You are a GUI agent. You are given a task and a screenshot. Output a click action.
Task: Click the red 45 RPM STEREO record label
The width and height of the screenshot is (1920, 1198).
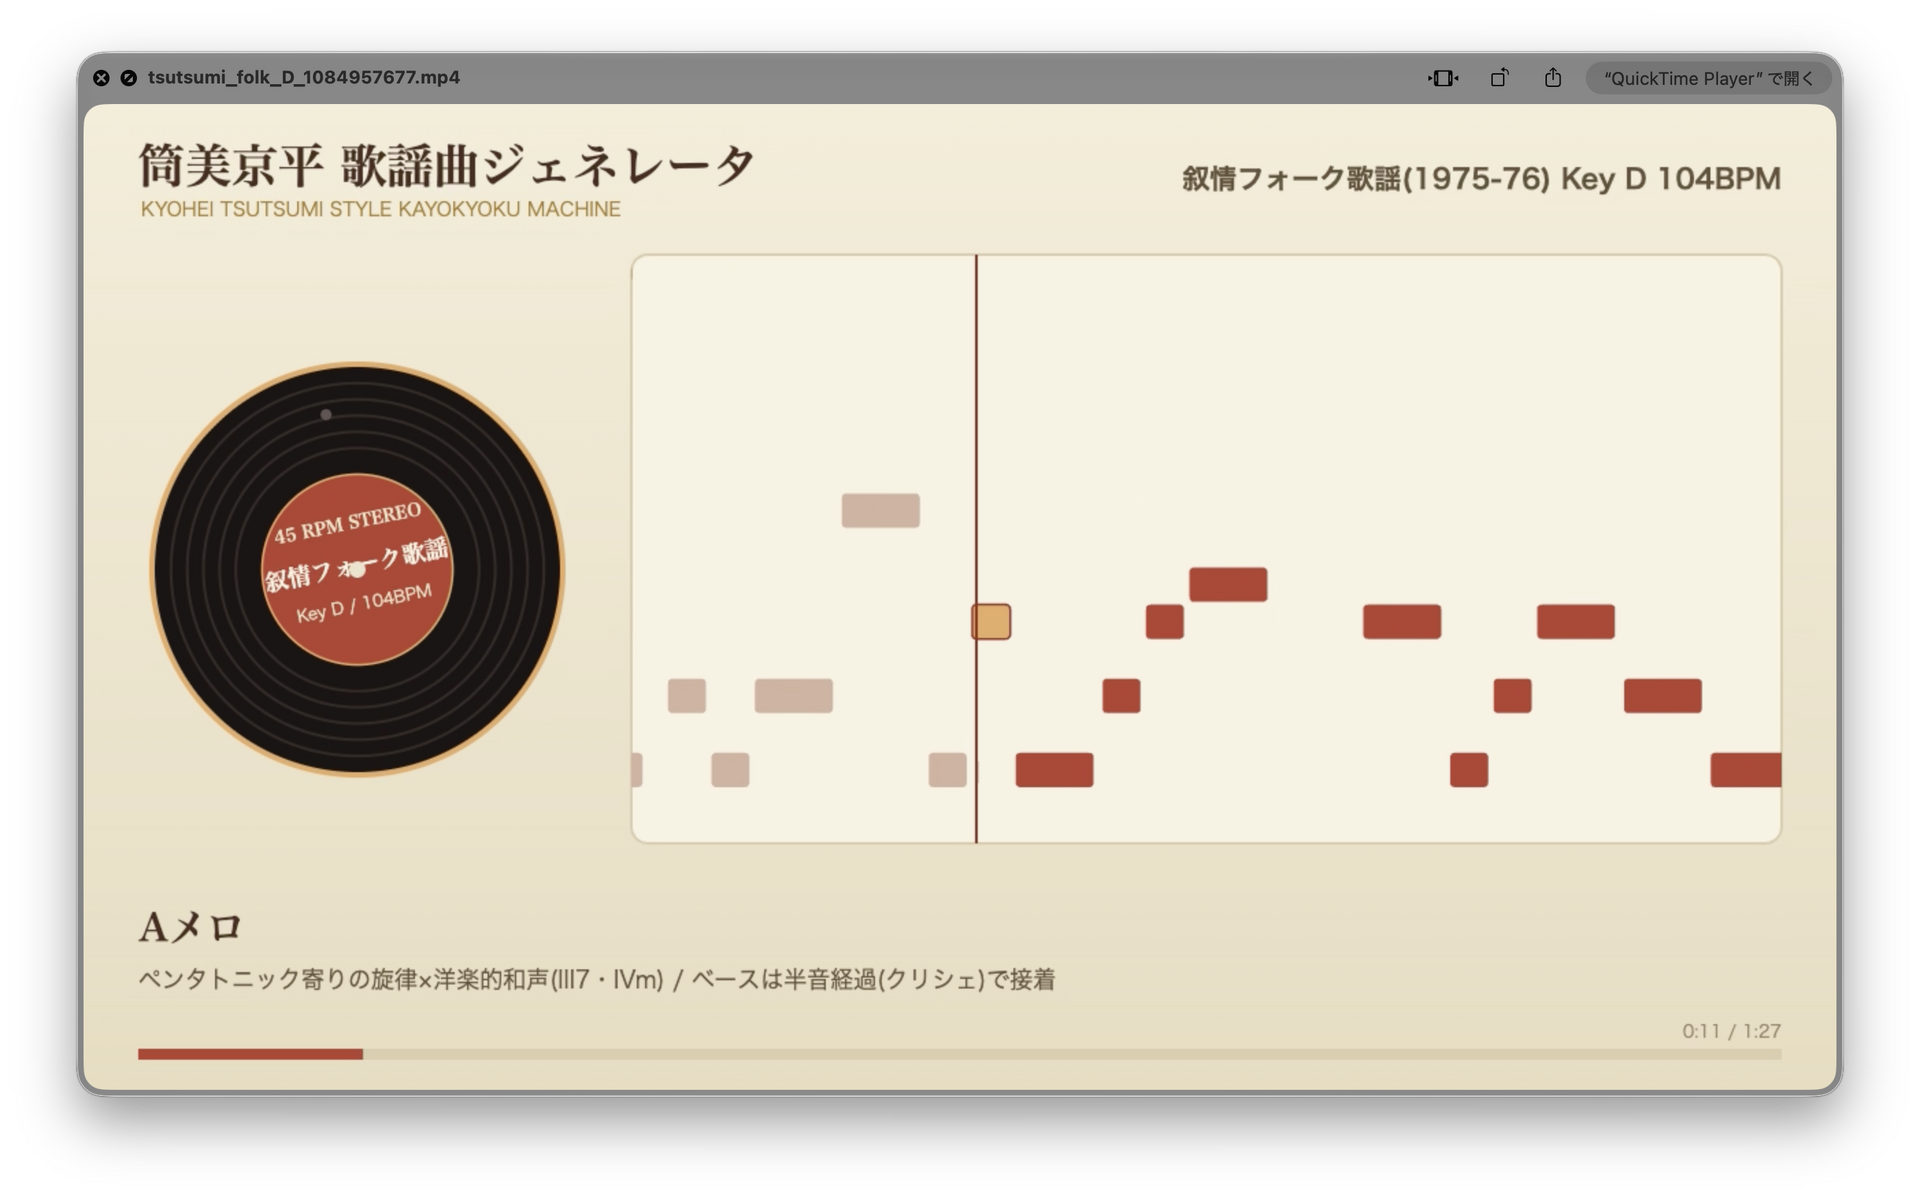pyautogui.click(x=357, y=569)
